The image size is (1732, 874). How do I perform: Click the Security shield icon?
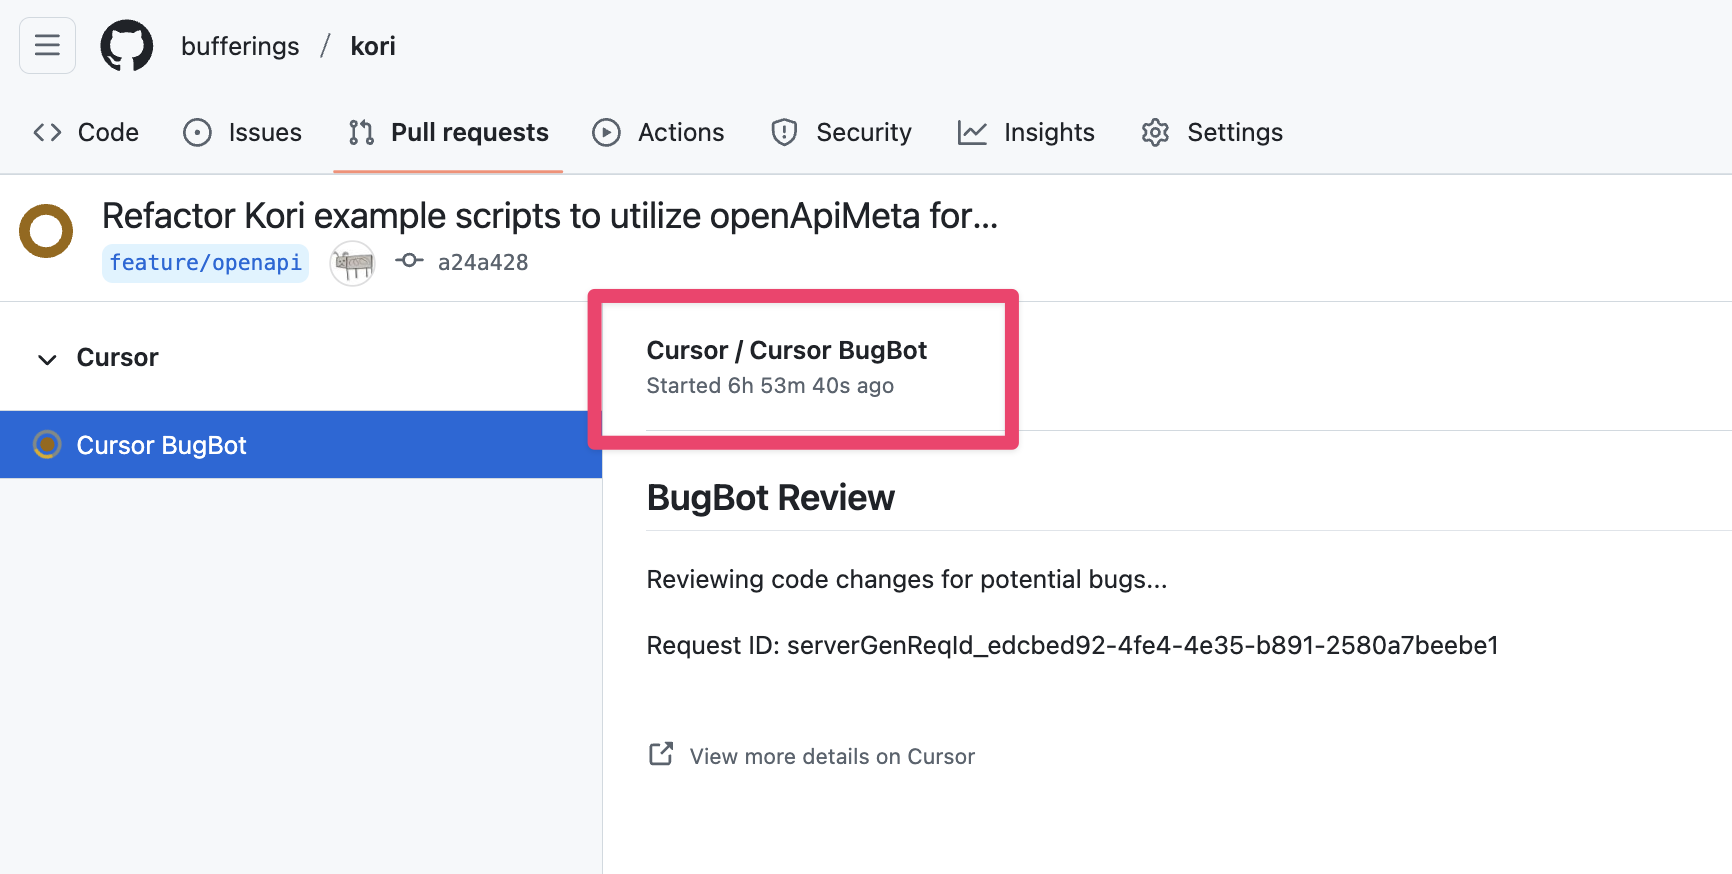coord(784,132)
